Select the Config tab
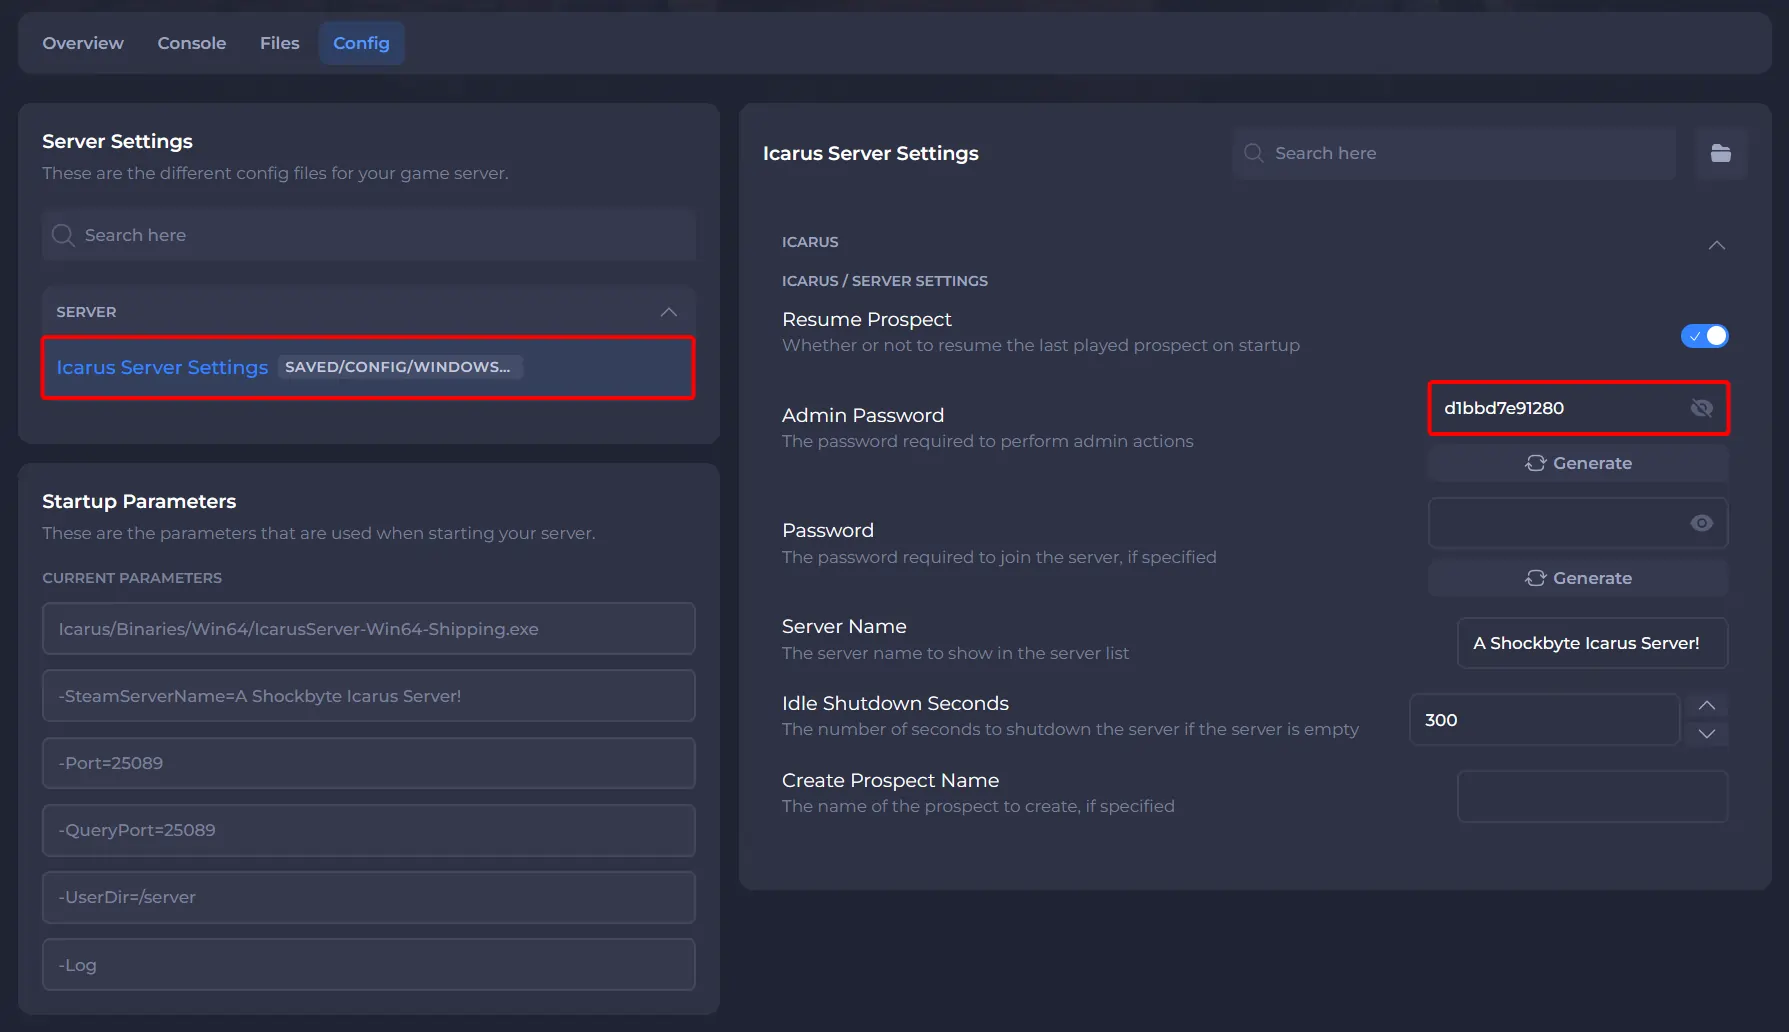Viewport: 1789px width, 1032px height. click(x=361, y=43)
